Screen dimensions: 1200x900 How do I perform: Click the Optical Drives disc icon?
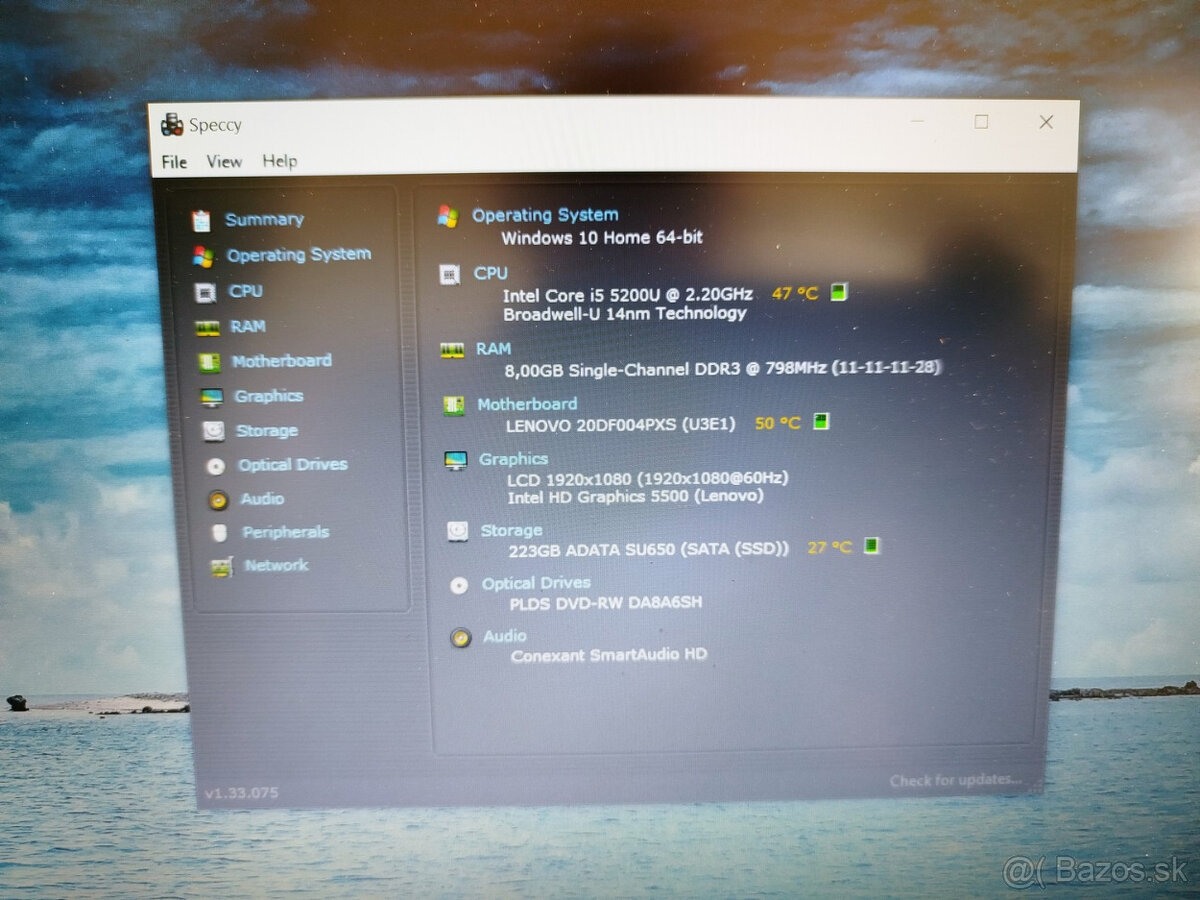214,464
